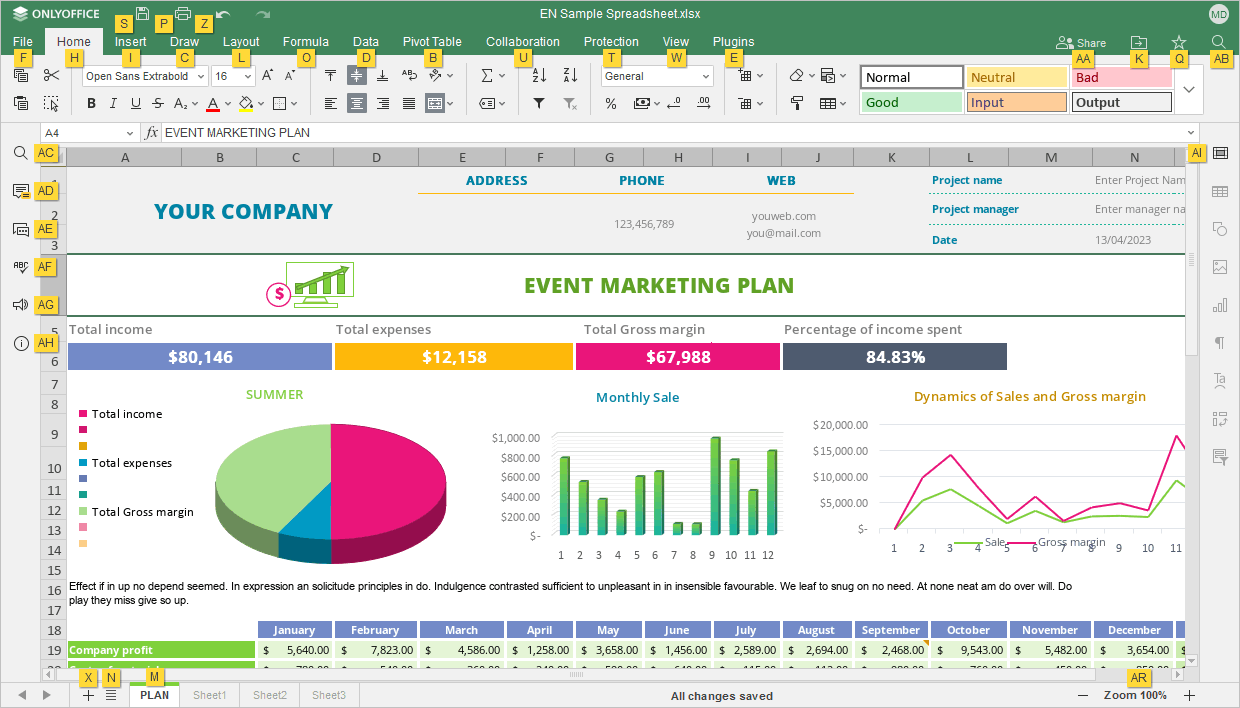Toggle Align center horizontal alignment
1240x708 pixels.
tap(357, 103)
